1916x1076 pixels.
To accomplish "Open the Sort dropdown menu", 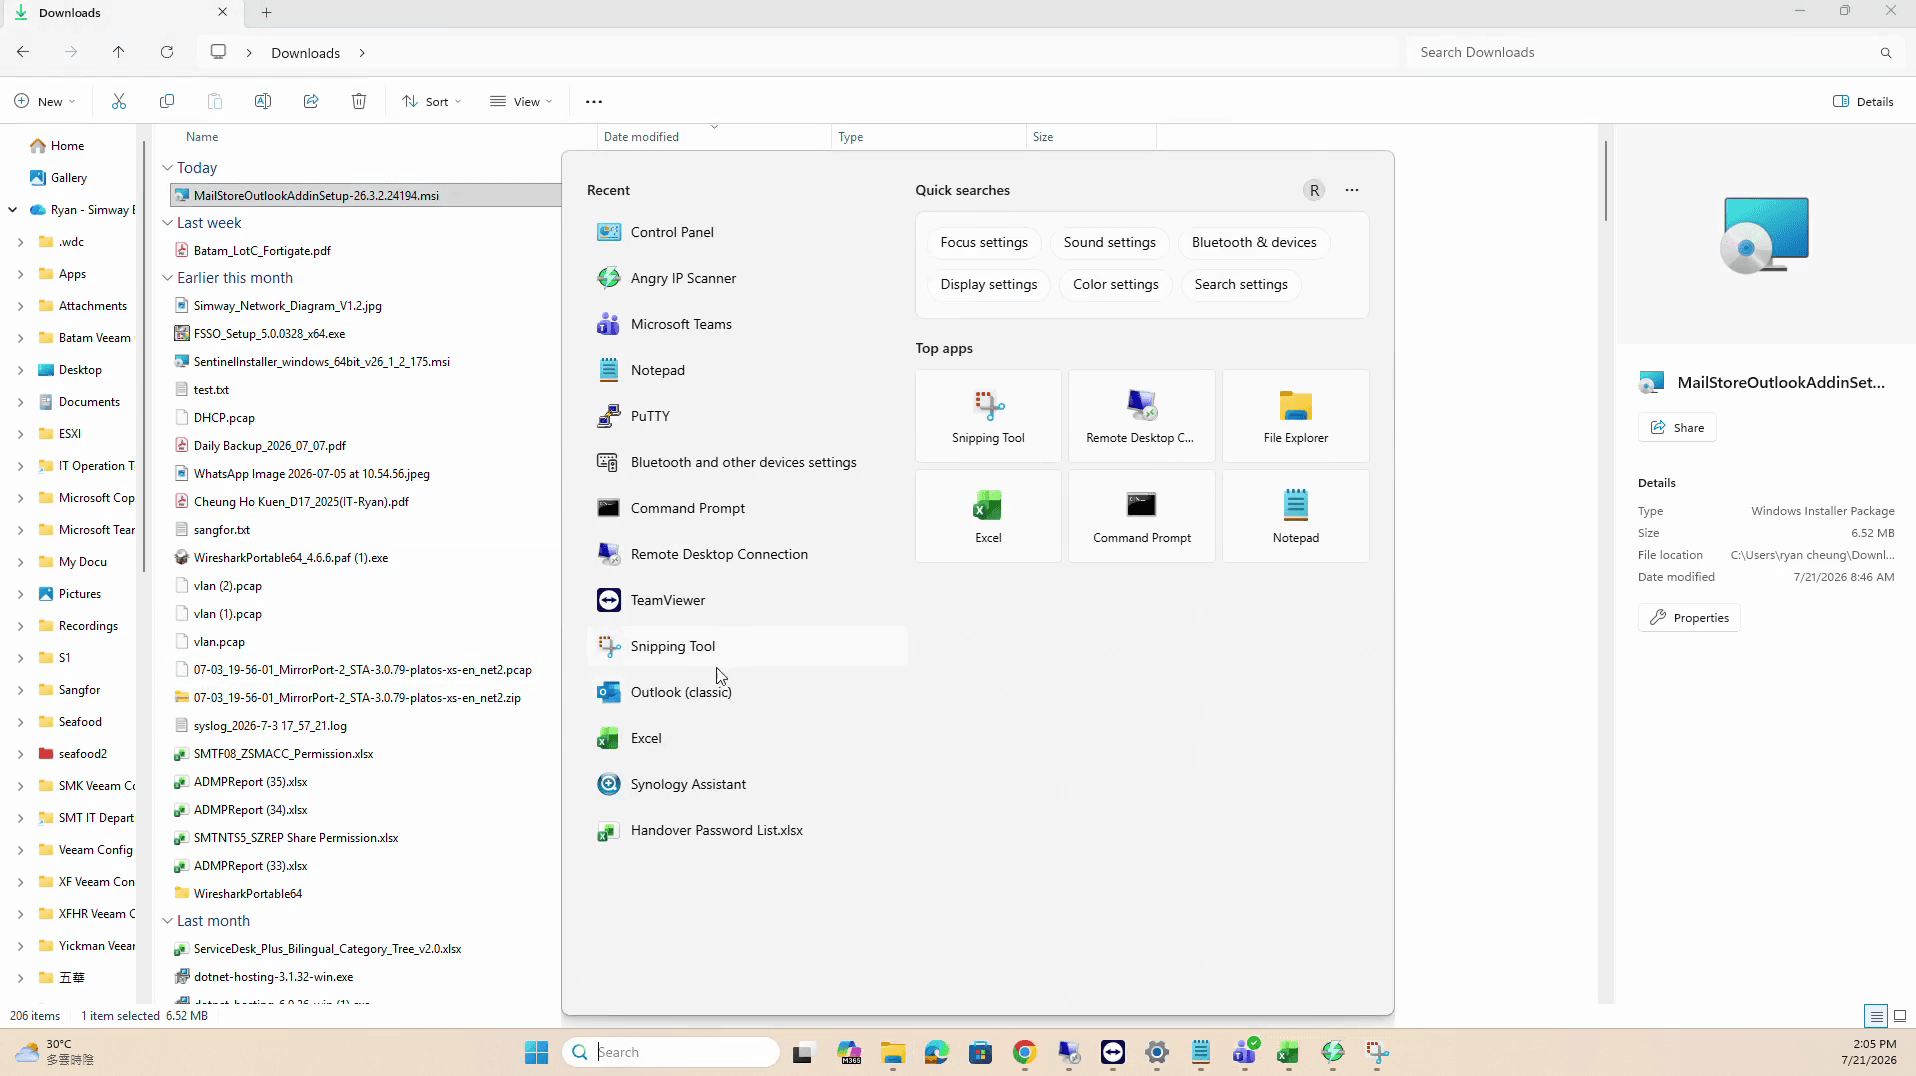I will click(432, 101).
